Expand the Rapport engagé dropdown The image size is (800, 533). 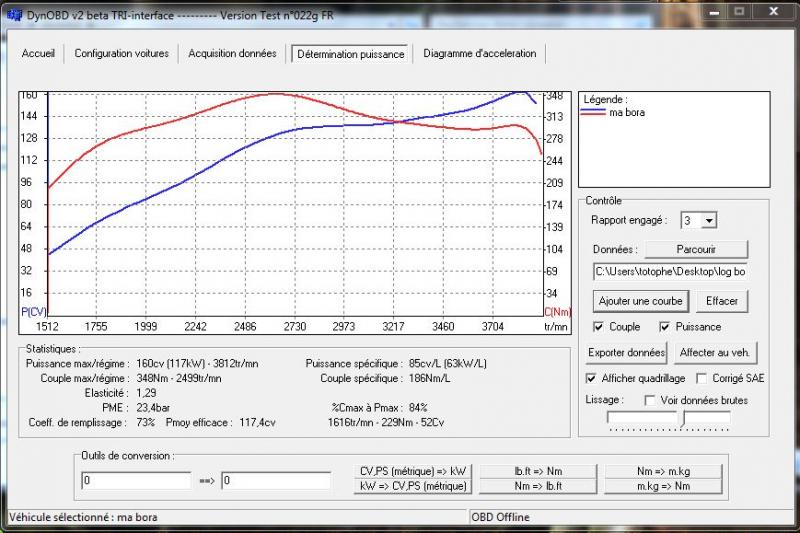point(709,221)
